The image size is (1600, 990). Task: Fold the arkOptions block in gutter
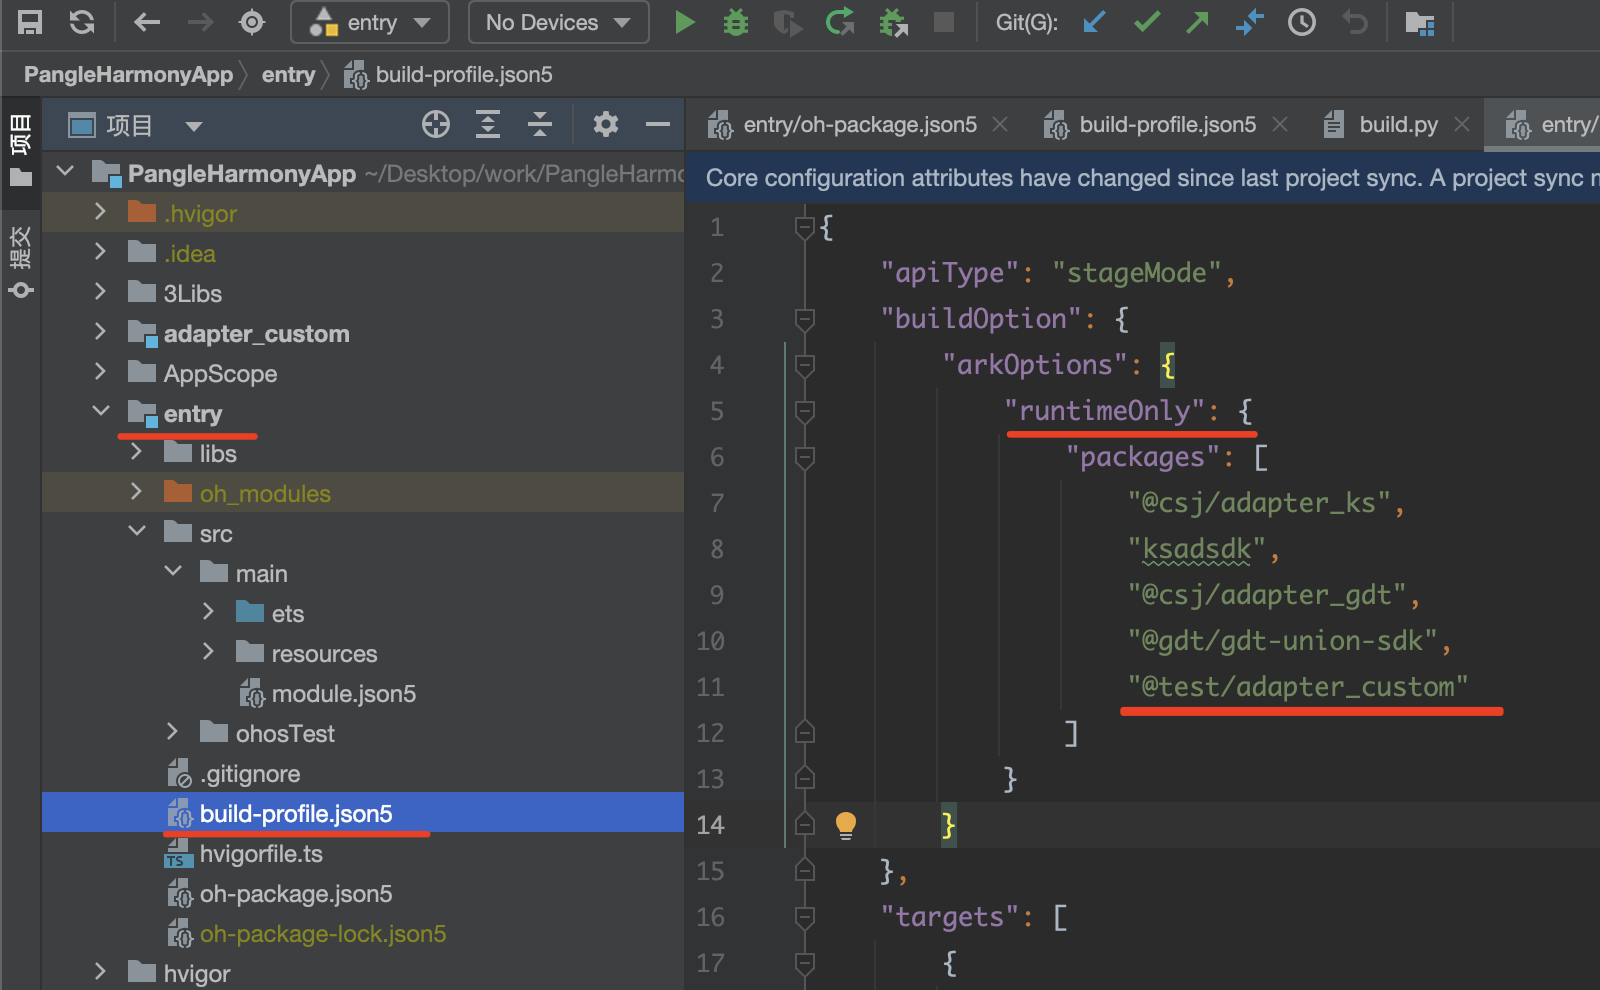(804, 365)
